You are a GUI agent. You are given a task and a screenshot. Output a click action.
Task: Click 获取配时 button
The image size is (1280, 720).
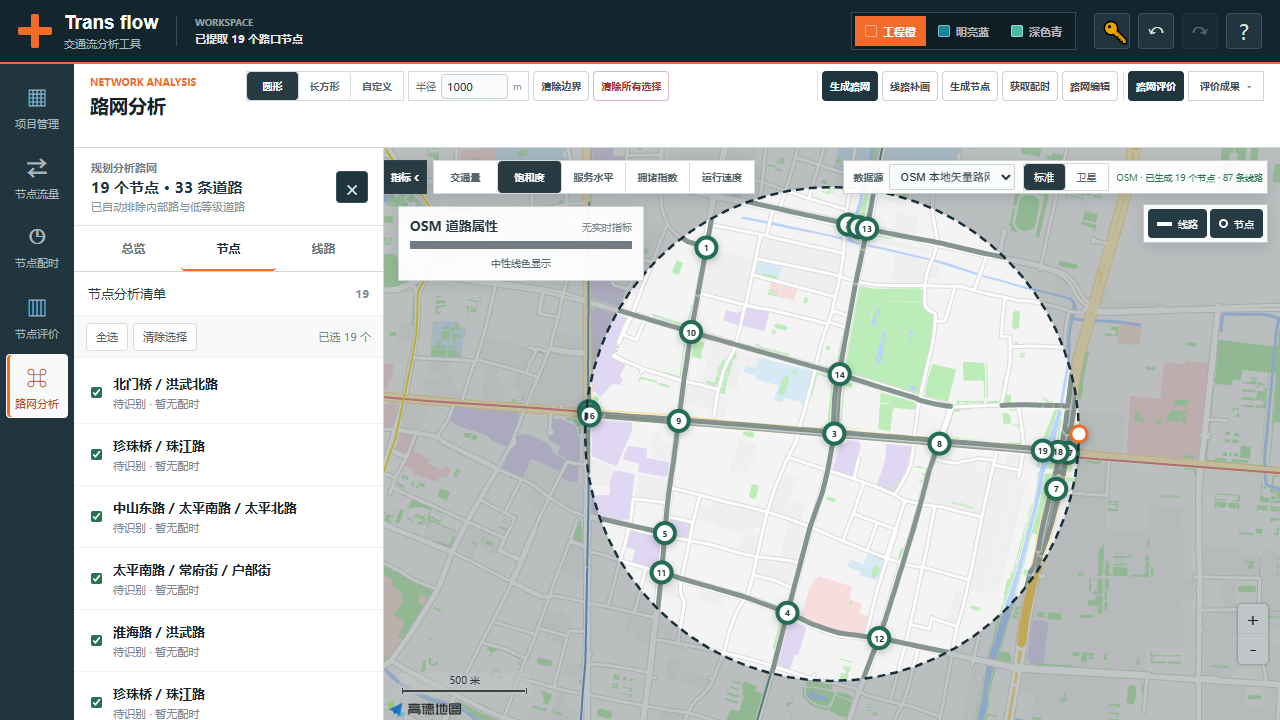1030,87
